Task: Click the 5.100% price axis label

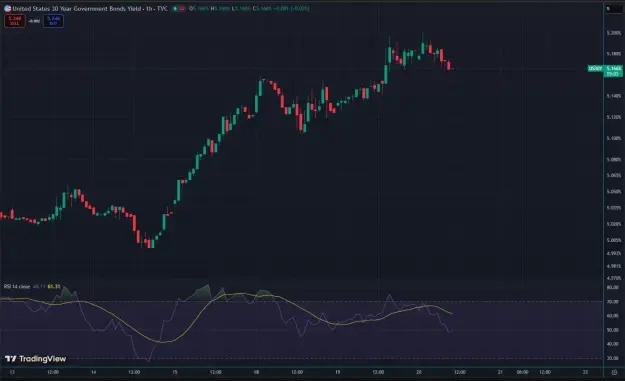Action: (613, 138)
